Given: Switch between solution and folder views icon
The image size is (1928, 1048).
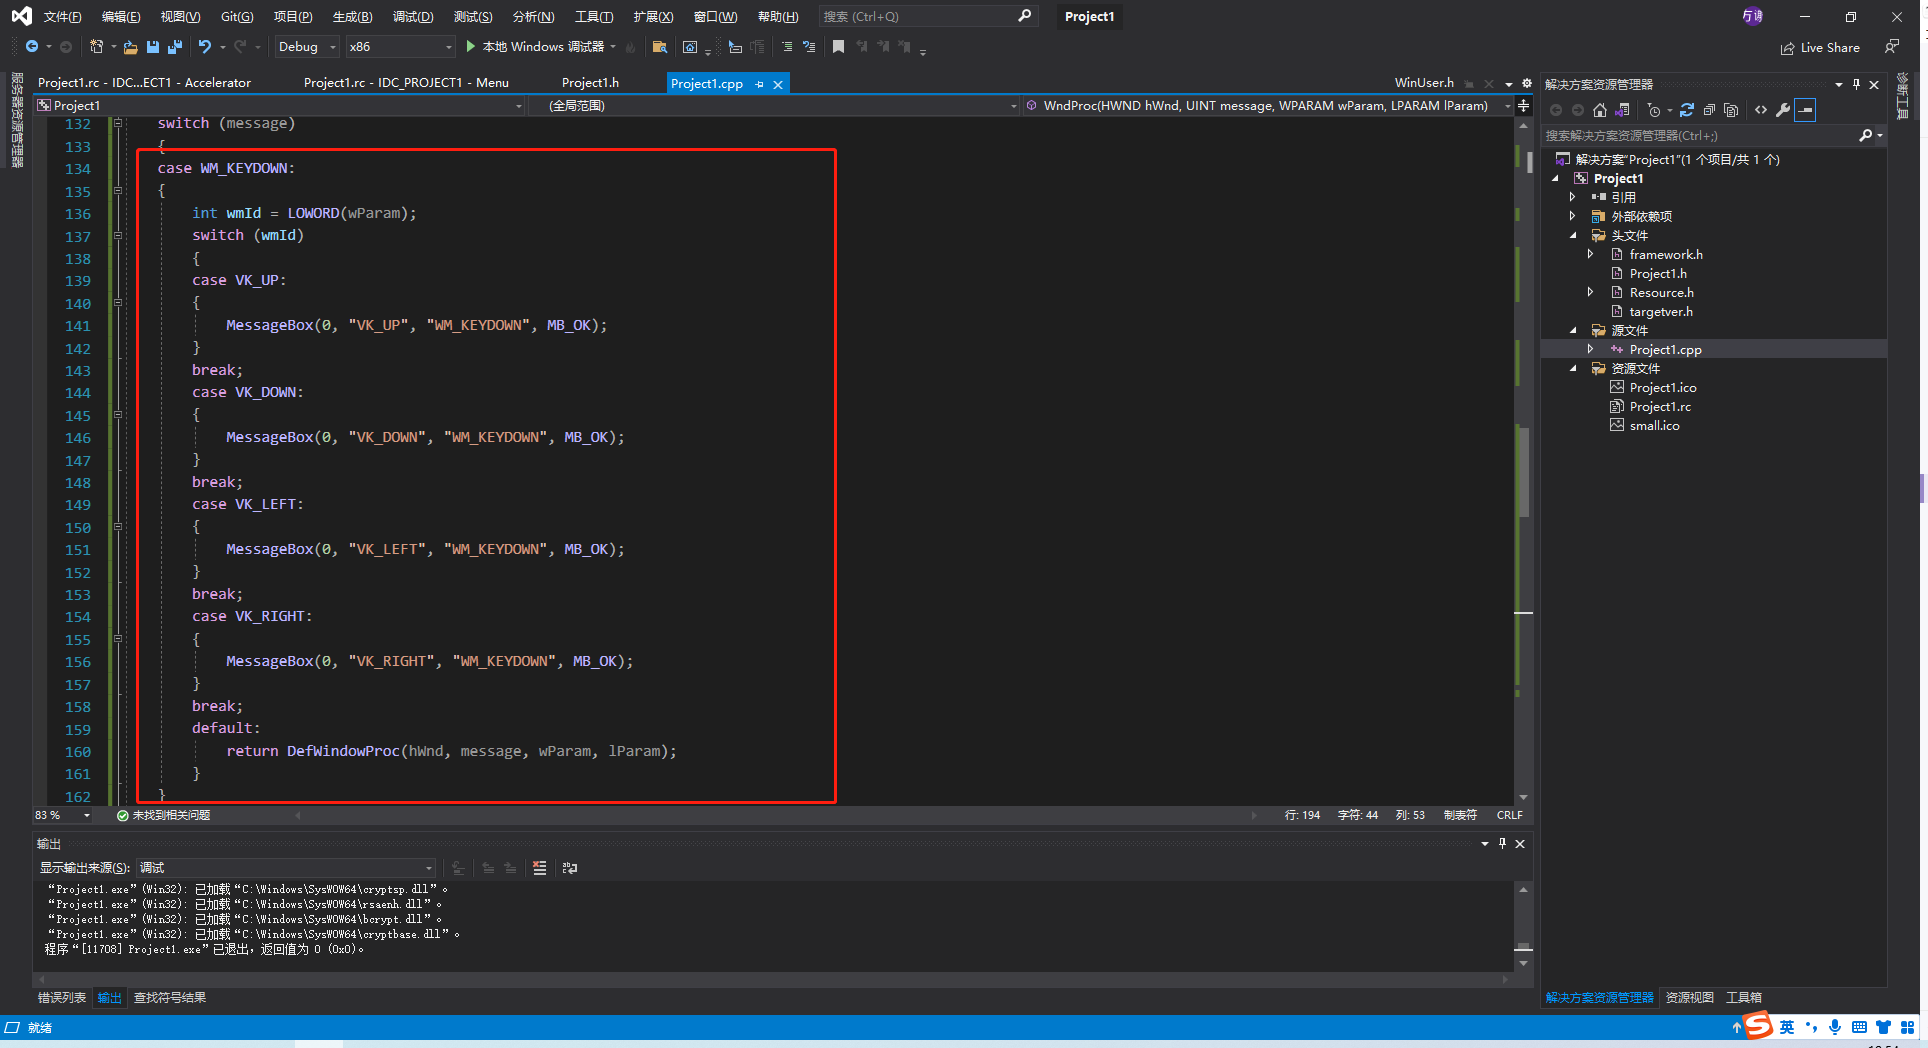Looking at the screenshot, I should coord(1623,110).
